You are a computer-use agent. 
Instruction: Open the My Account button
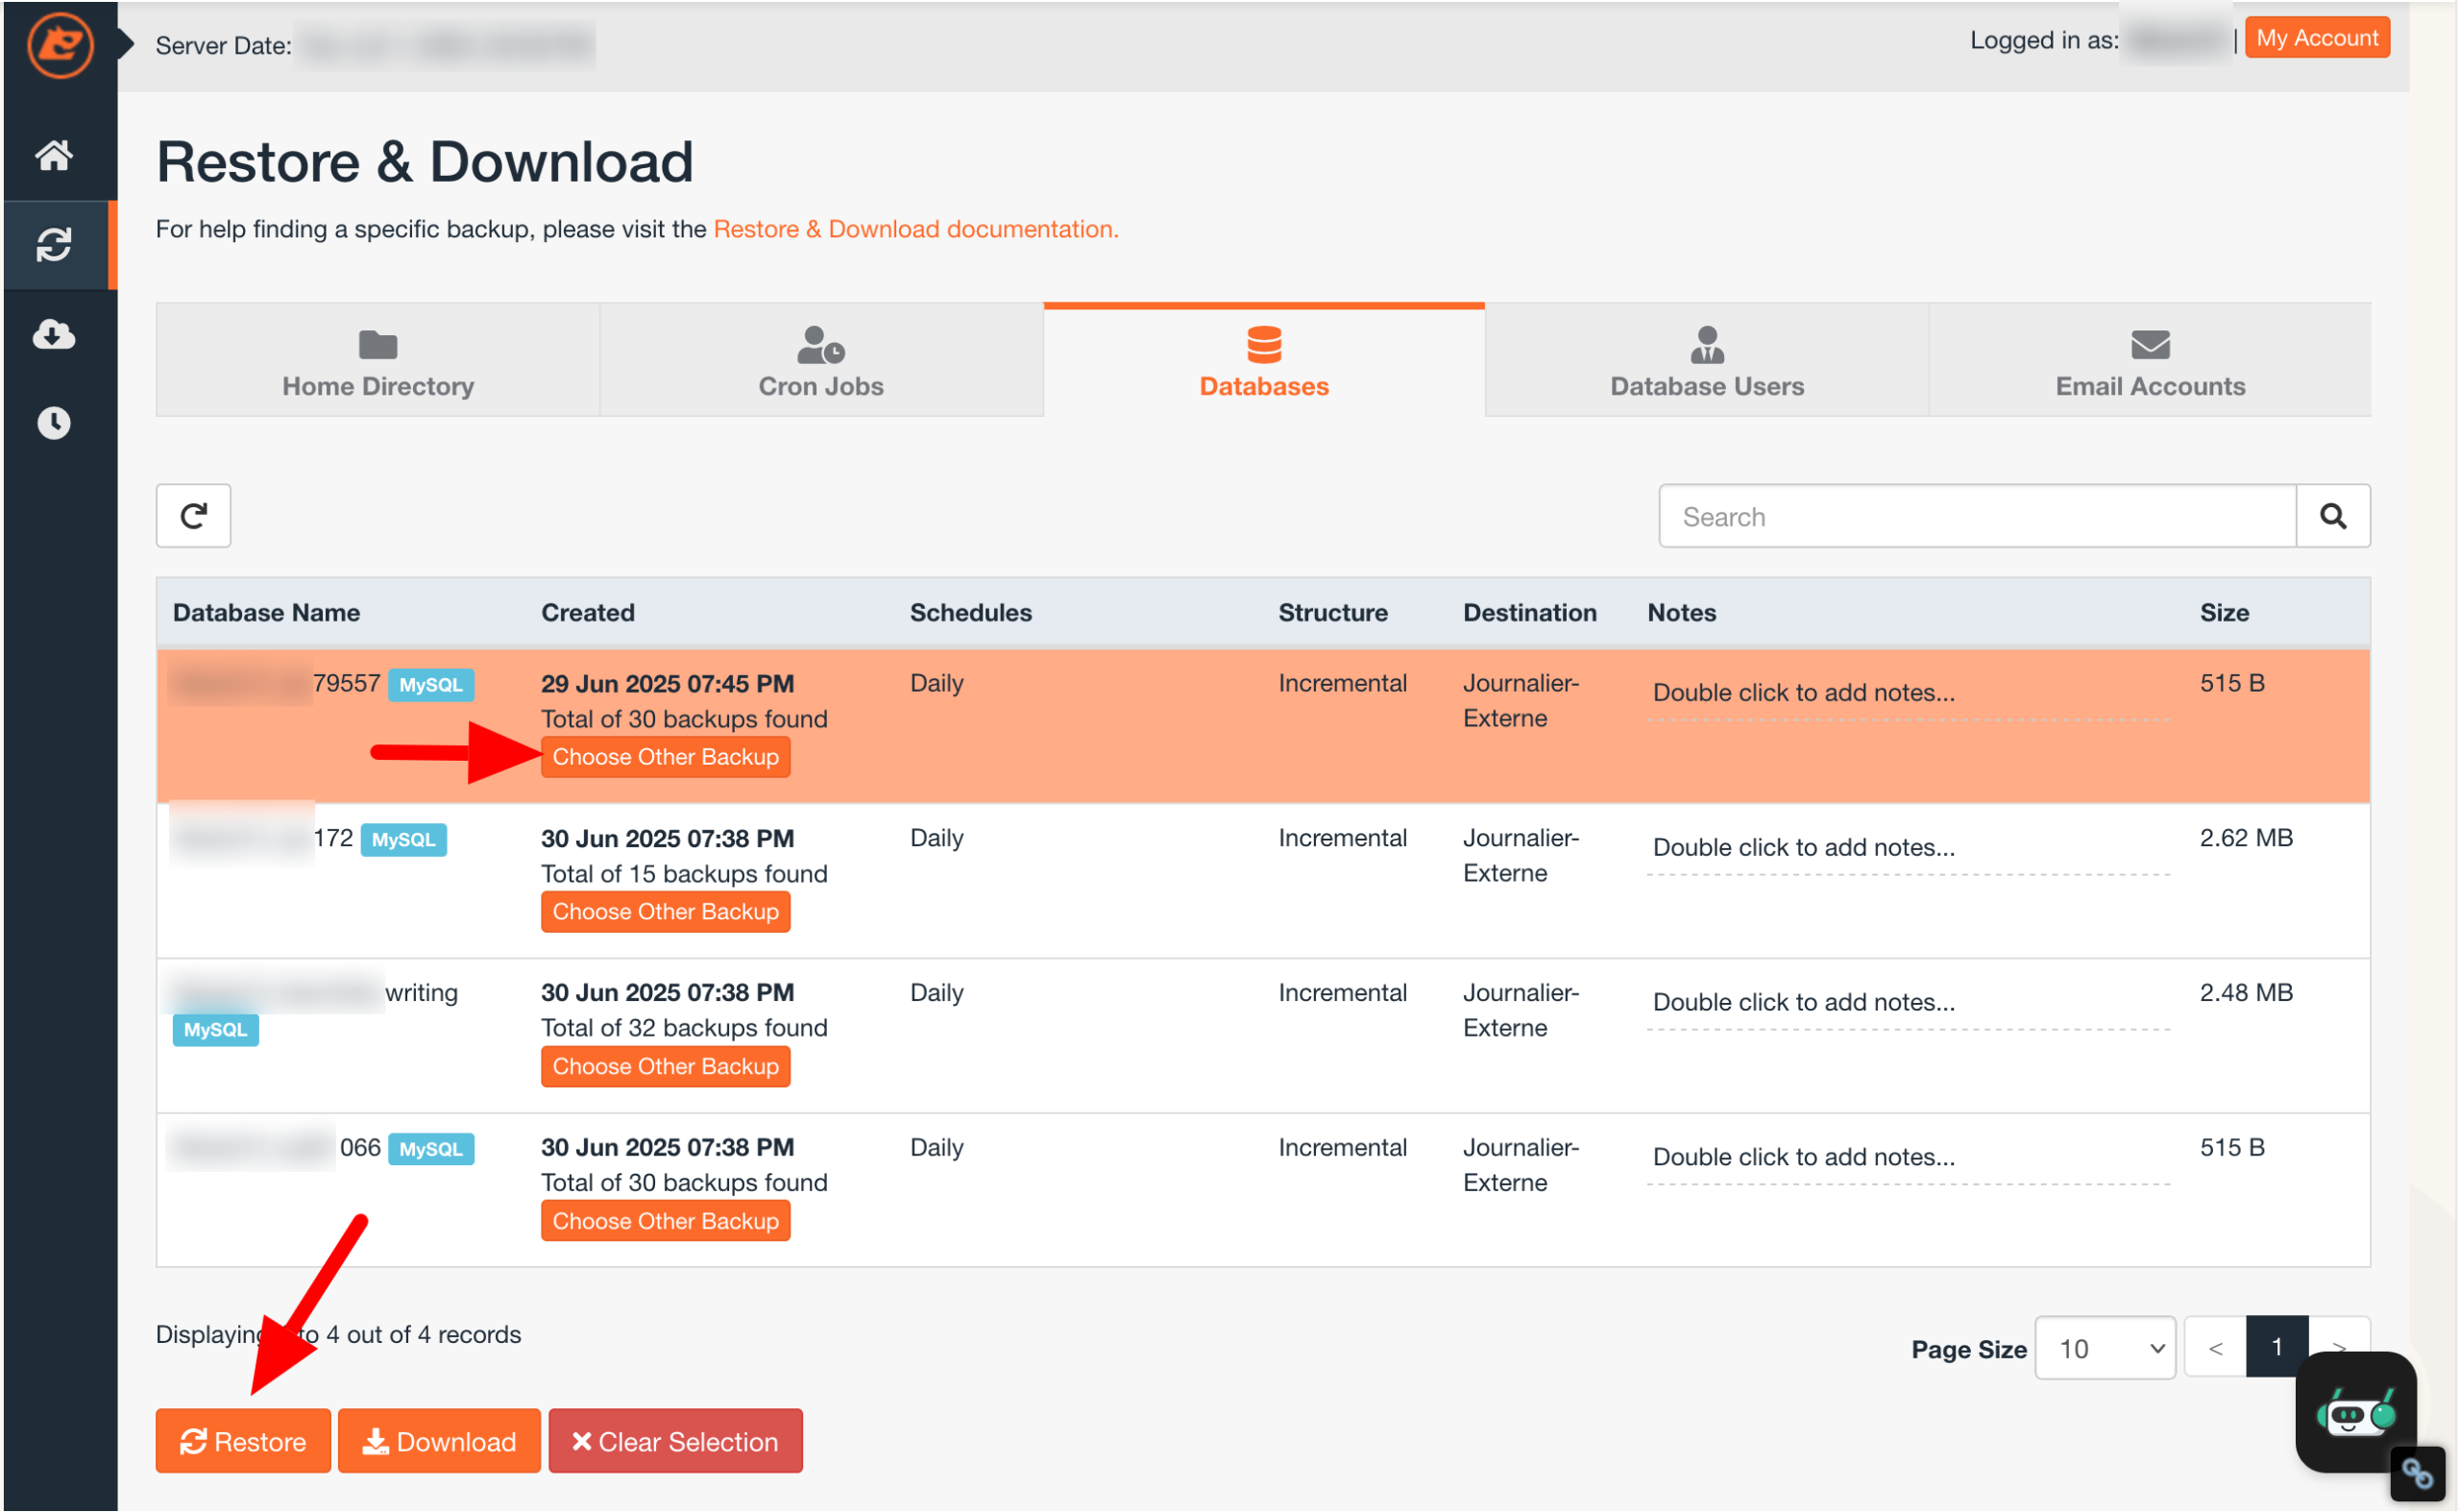[x=2317, y=38]
